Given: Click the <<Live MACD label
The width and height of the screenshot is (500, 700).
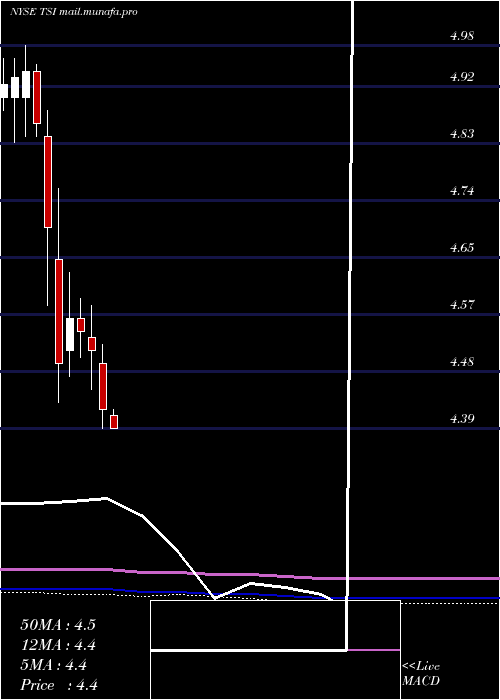Looking at the screenshot, I should (421, 674).
